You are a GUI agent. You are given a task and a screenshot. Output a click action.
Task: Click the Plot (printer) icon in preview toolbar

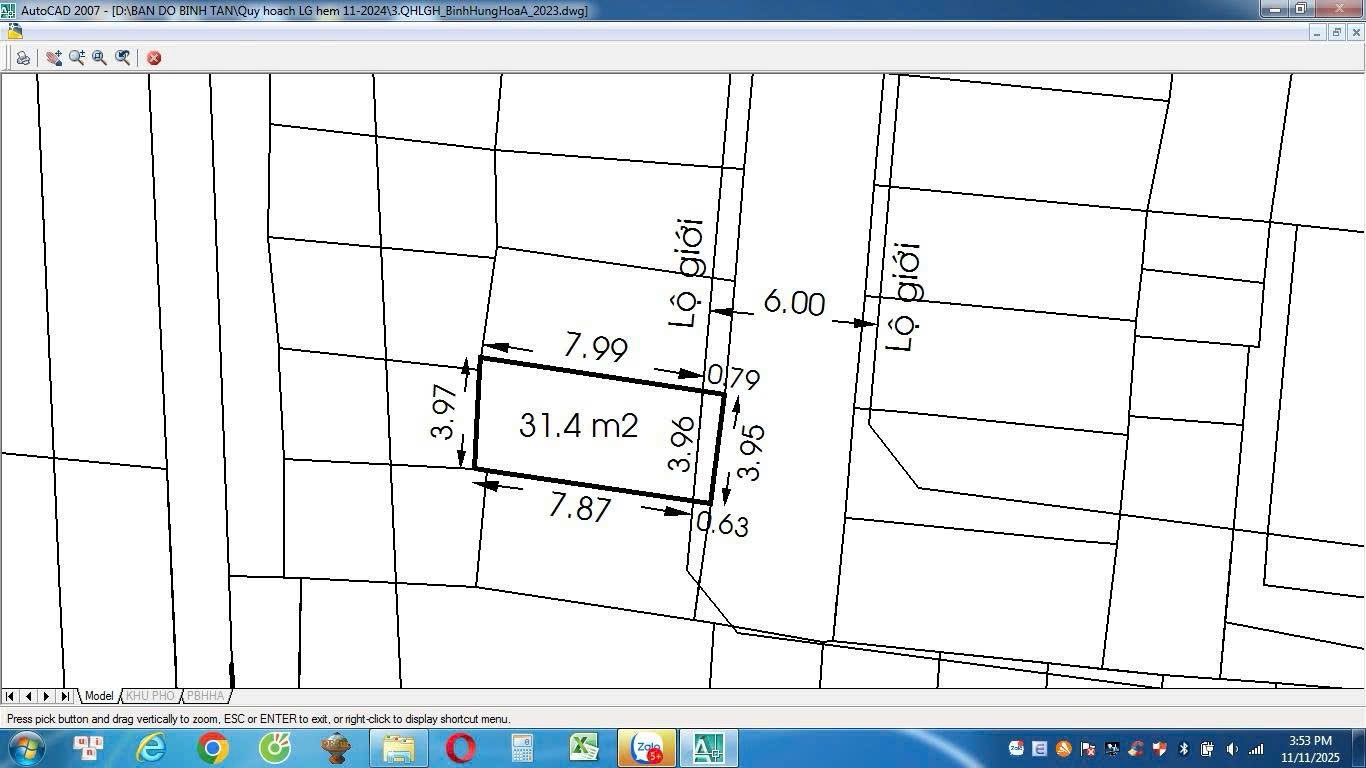tap(22, 58)
